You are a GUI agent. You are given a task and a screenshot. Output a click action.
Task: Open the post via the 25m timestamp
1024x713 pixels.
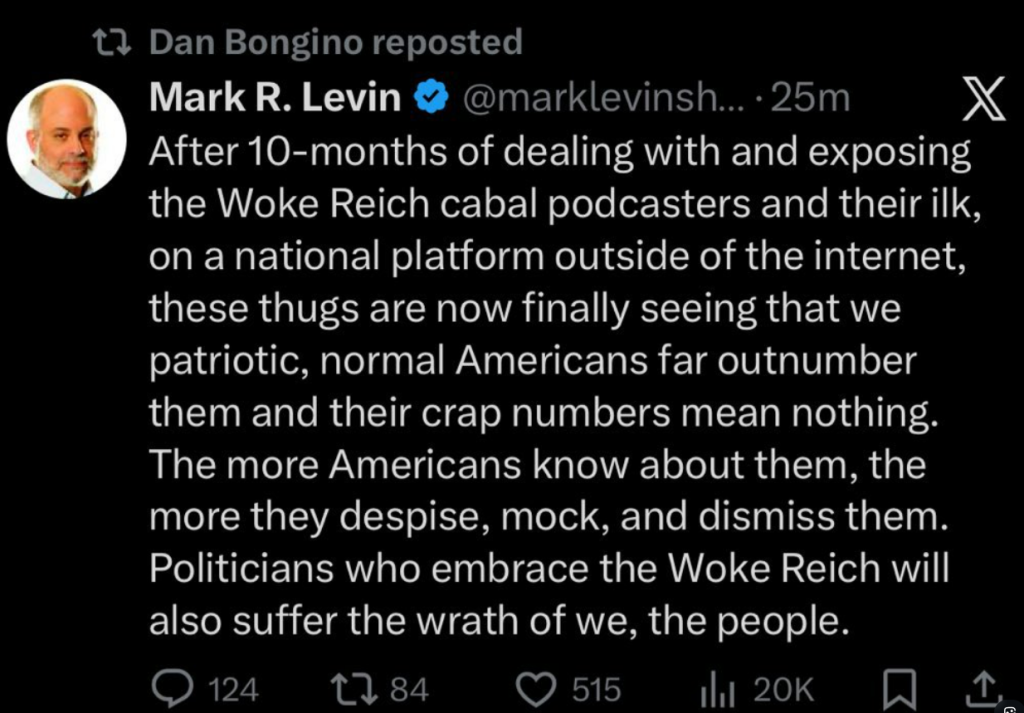coord(817,99)
